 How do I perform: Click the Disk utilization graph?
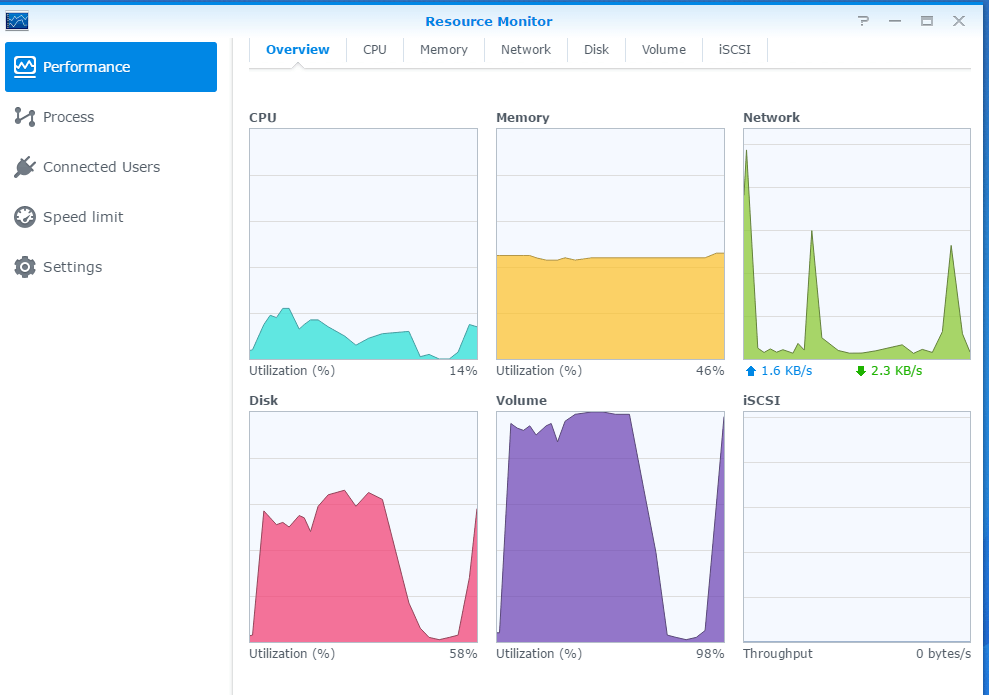point(363,527)
